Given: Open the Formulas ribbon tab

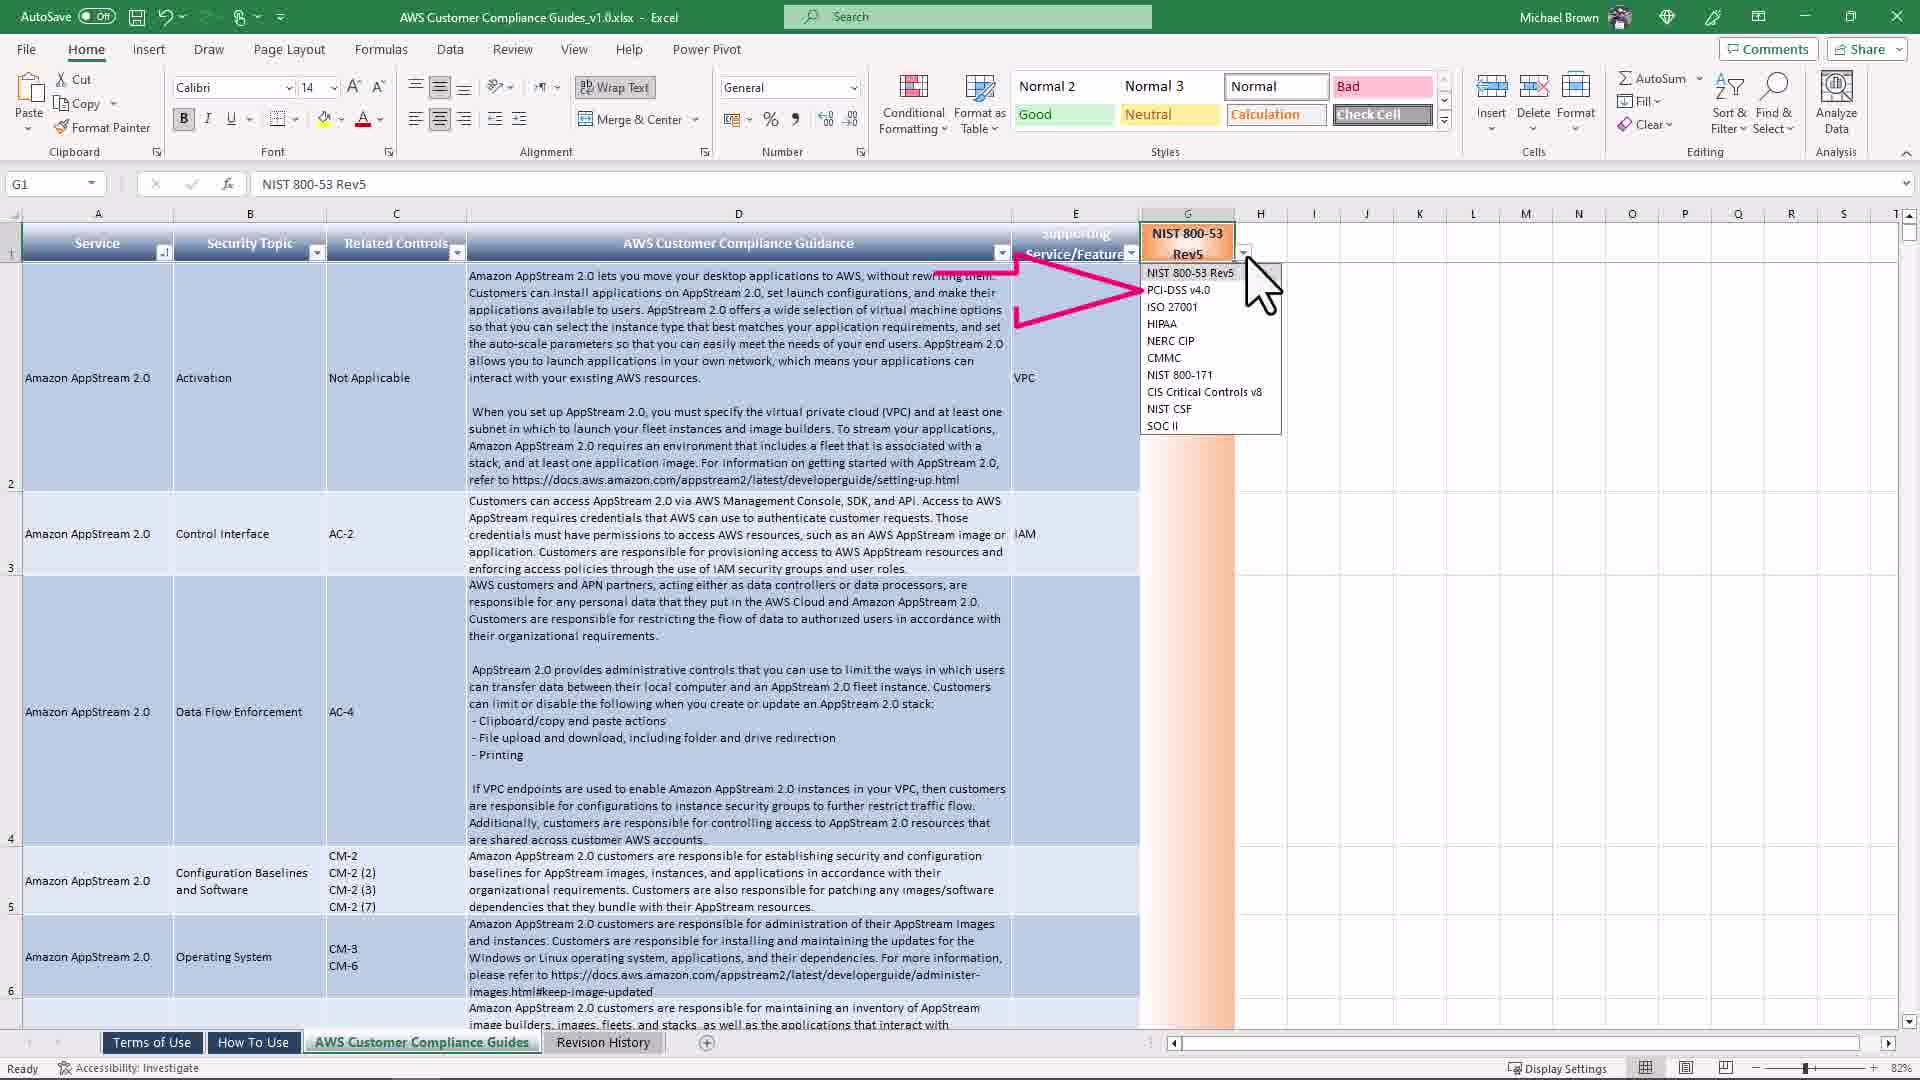Looking at the screenshot, I should point(380,49).
